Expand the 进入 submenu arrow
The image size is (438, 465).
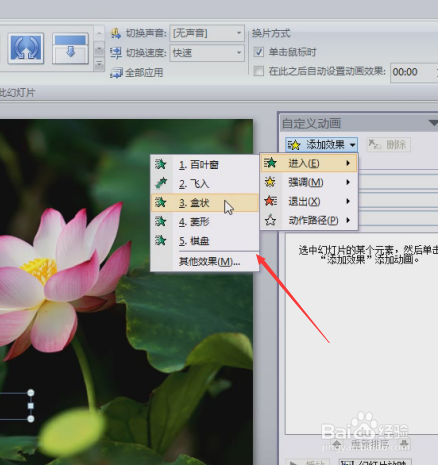coord(348,163)
